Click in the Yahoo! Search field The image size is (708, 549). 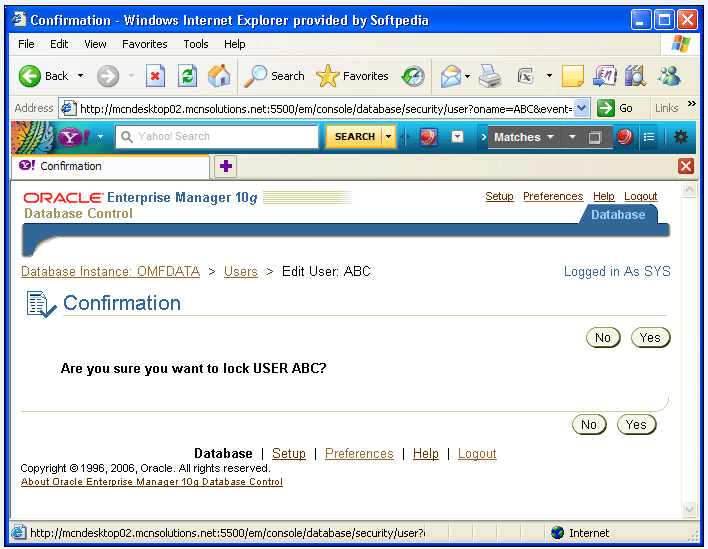point(217,136)
